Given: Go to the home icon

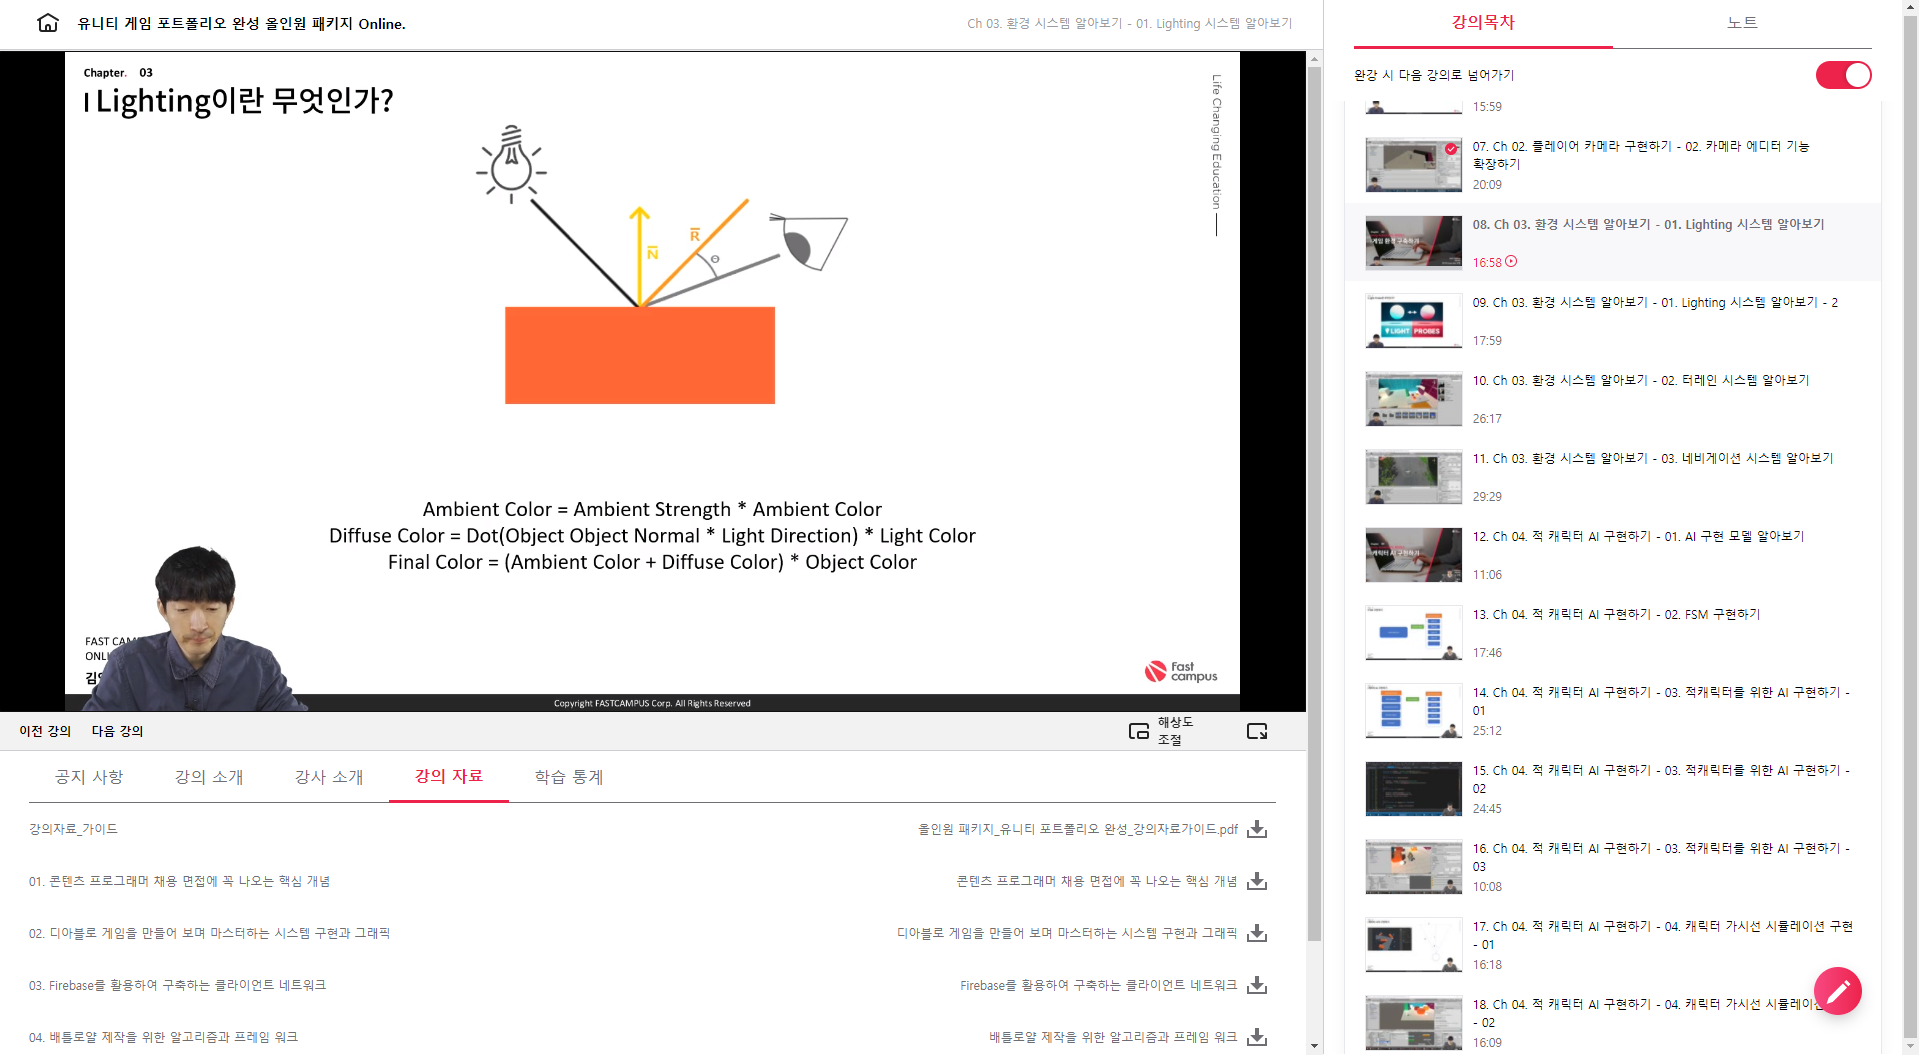Looking at the screenshot, I should pyautogui.click(x=48, y=23).
